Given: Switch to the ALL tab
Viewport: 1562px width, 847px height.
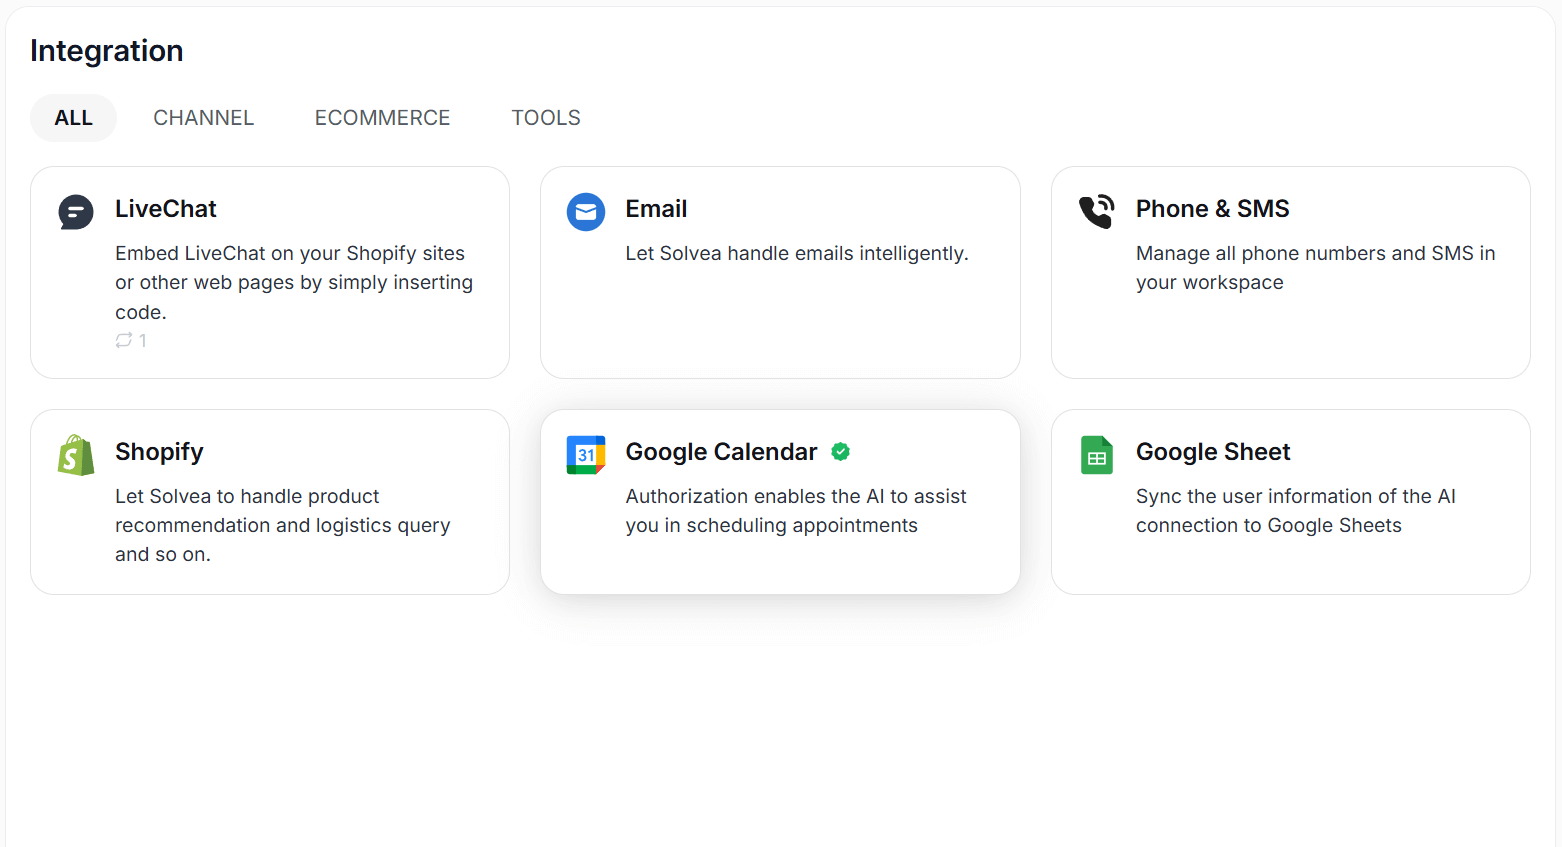Looking at the screenshot, I should point(73,118).
